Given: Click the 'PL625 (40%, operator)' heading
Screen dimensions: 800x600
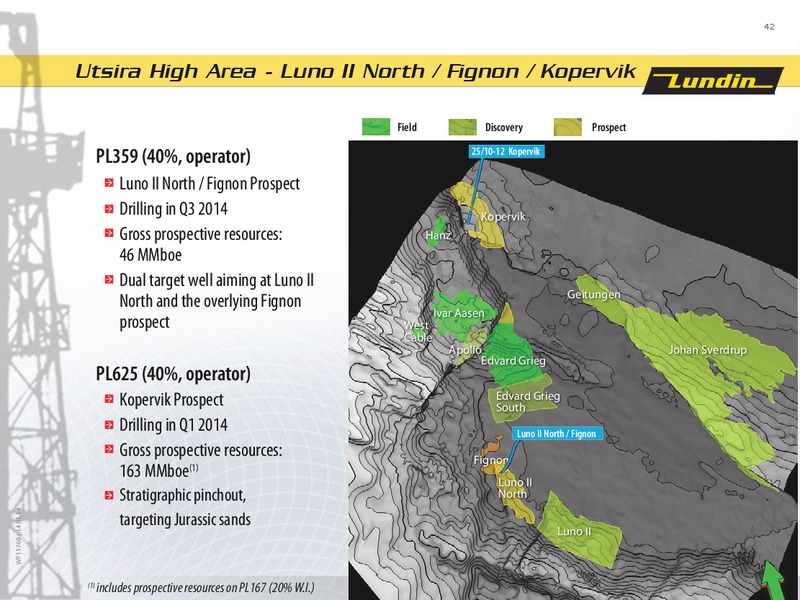Looking at the screenshot, I should coord(173,374).
